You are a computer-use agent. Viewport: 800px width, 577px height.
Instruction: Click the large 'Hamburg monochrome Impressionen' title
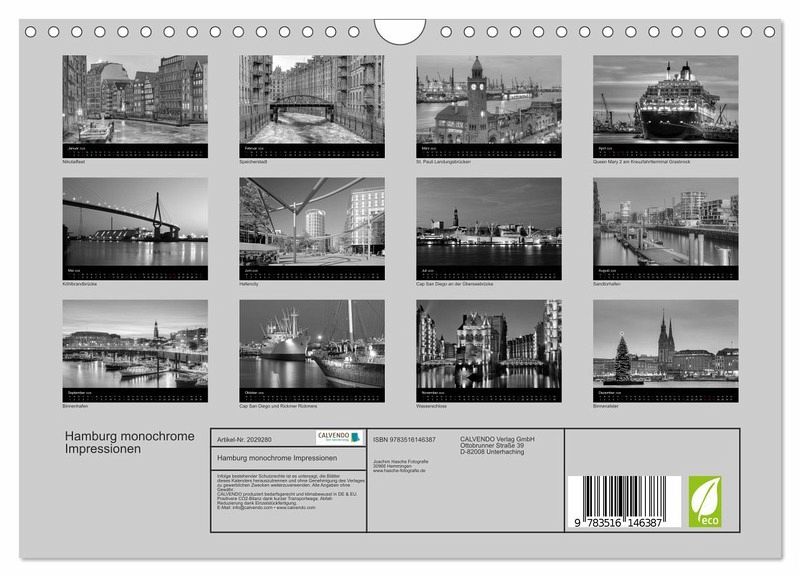pos(130,442)
